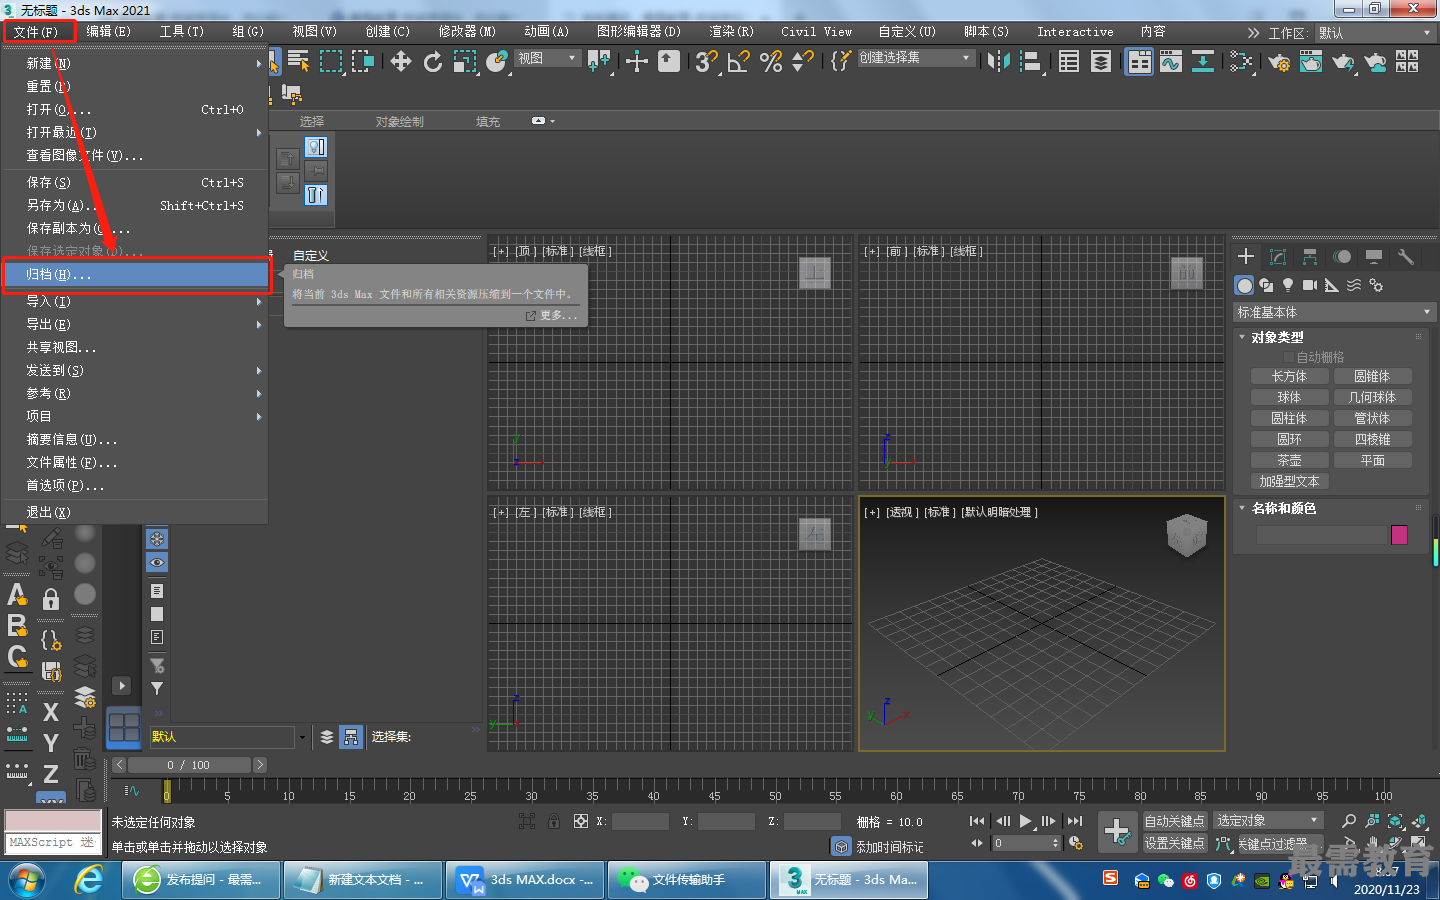The image size is (1440, 900).
Task: Choose the Select and Scale tool
Action: 465,62
